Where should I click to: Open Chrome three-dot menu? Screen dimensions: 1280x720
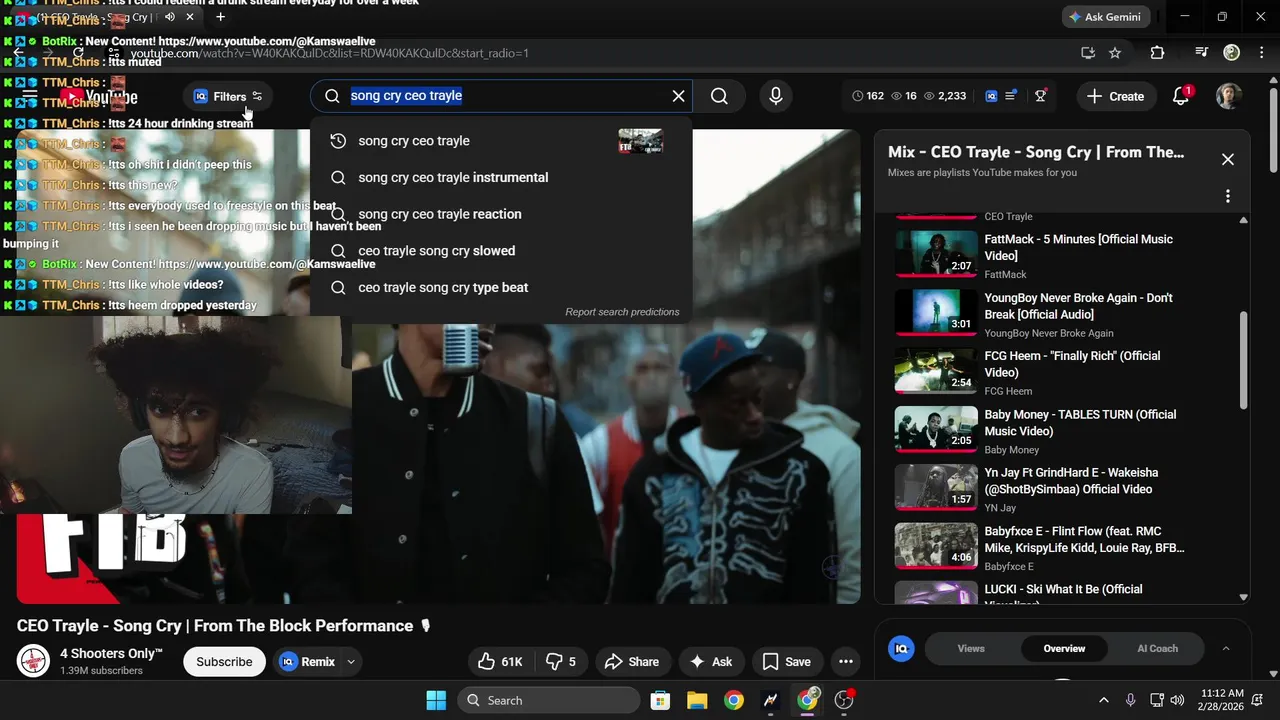click(x=1261, y=53)
